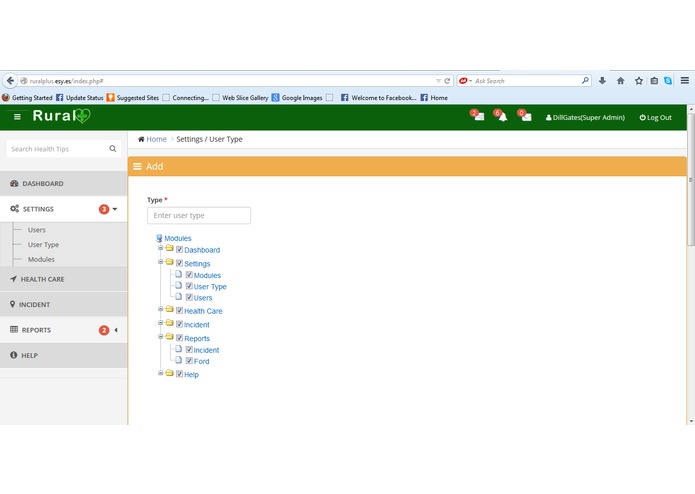Collapse the Reports tree node toggle
The width and height of the screenshot is (695, 494).
(160, 337)
